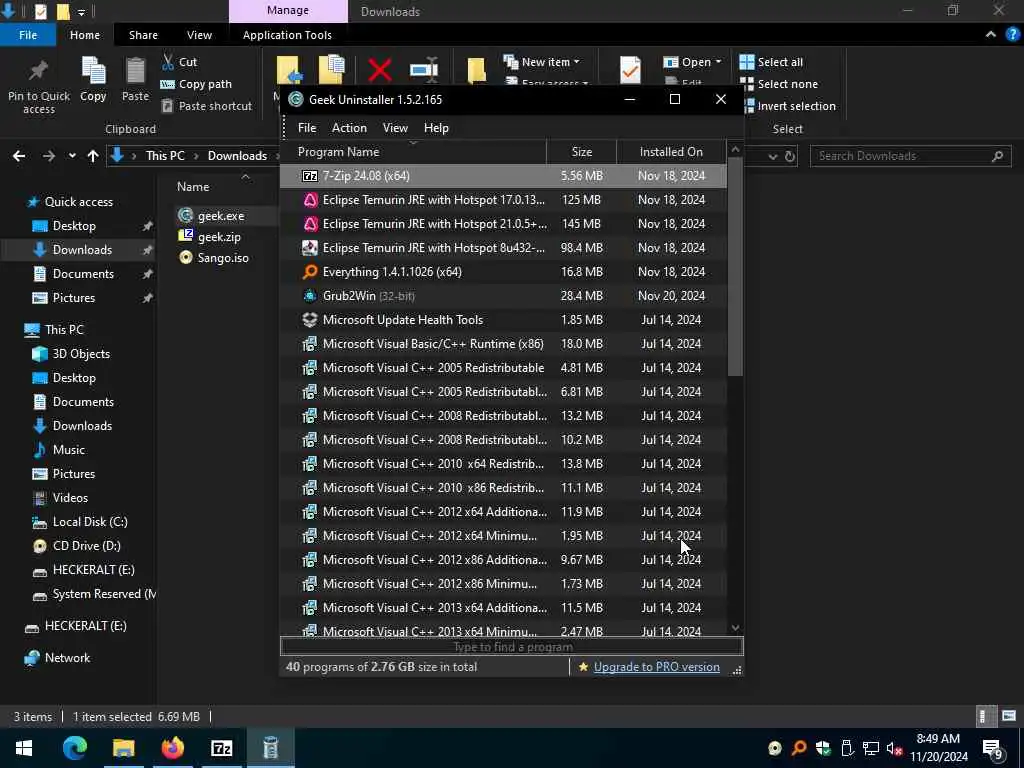The image size is (1024, 768).
Task: Switch to Application Tools tab
Action: point(287,35)
